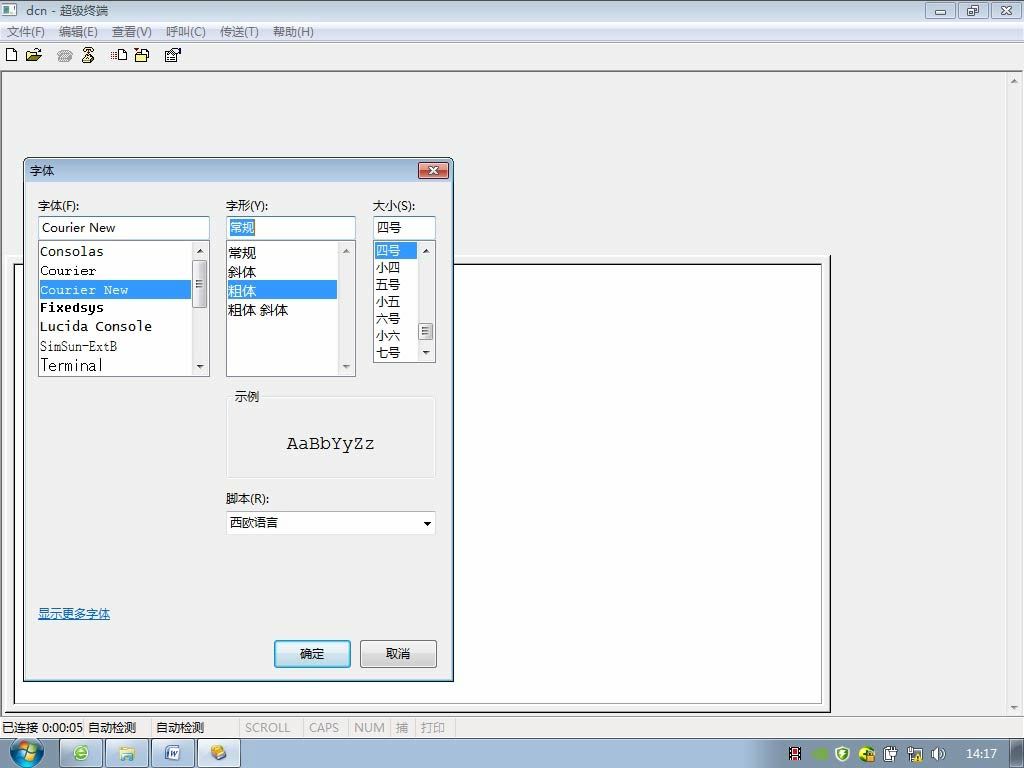
Task: Click the Receive file toolbar icon
Action: [142, 56]
